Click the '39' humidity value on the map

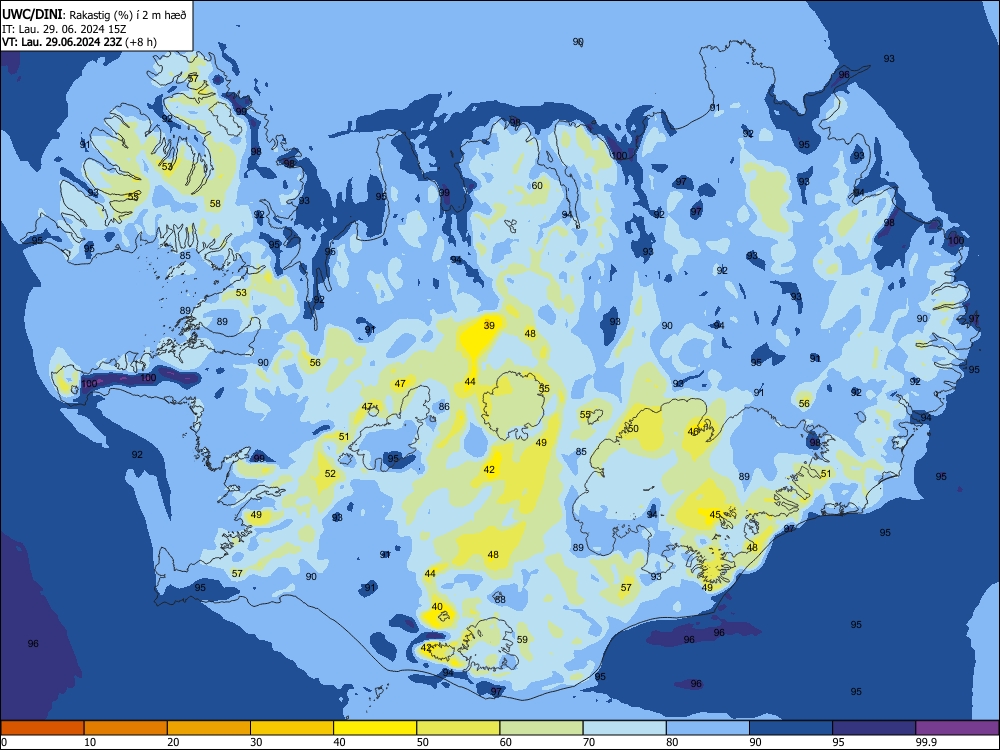[489, 325]
